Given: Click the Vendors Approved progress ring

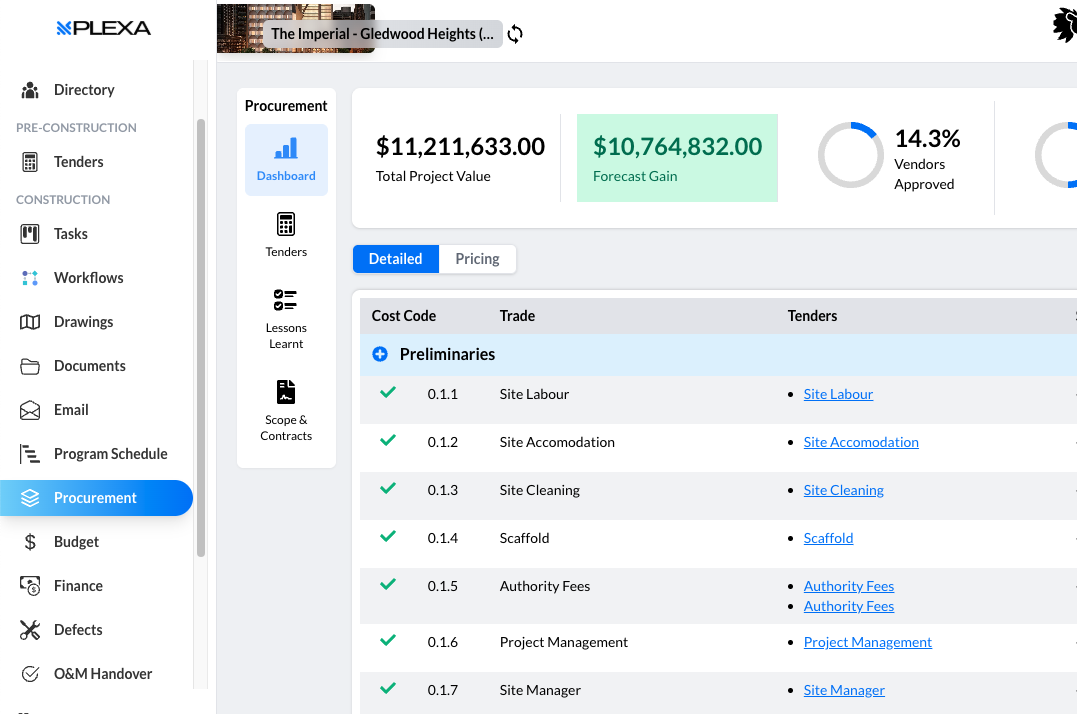Looking at the screenshot, I should pyautogui.click(x=850, y=155).
